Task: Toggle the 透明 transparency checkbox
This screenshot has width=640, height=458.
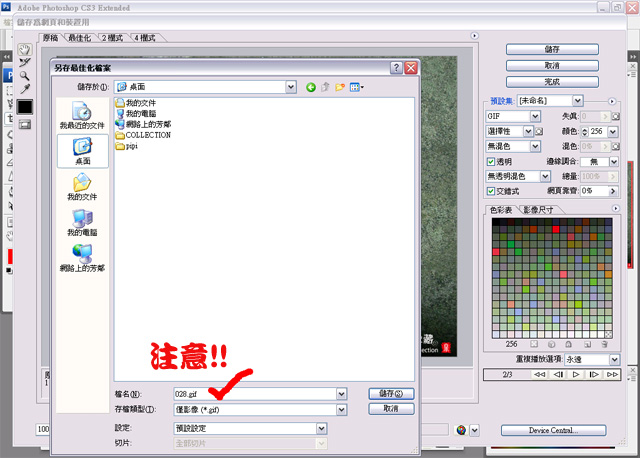Action: point(490,161)
